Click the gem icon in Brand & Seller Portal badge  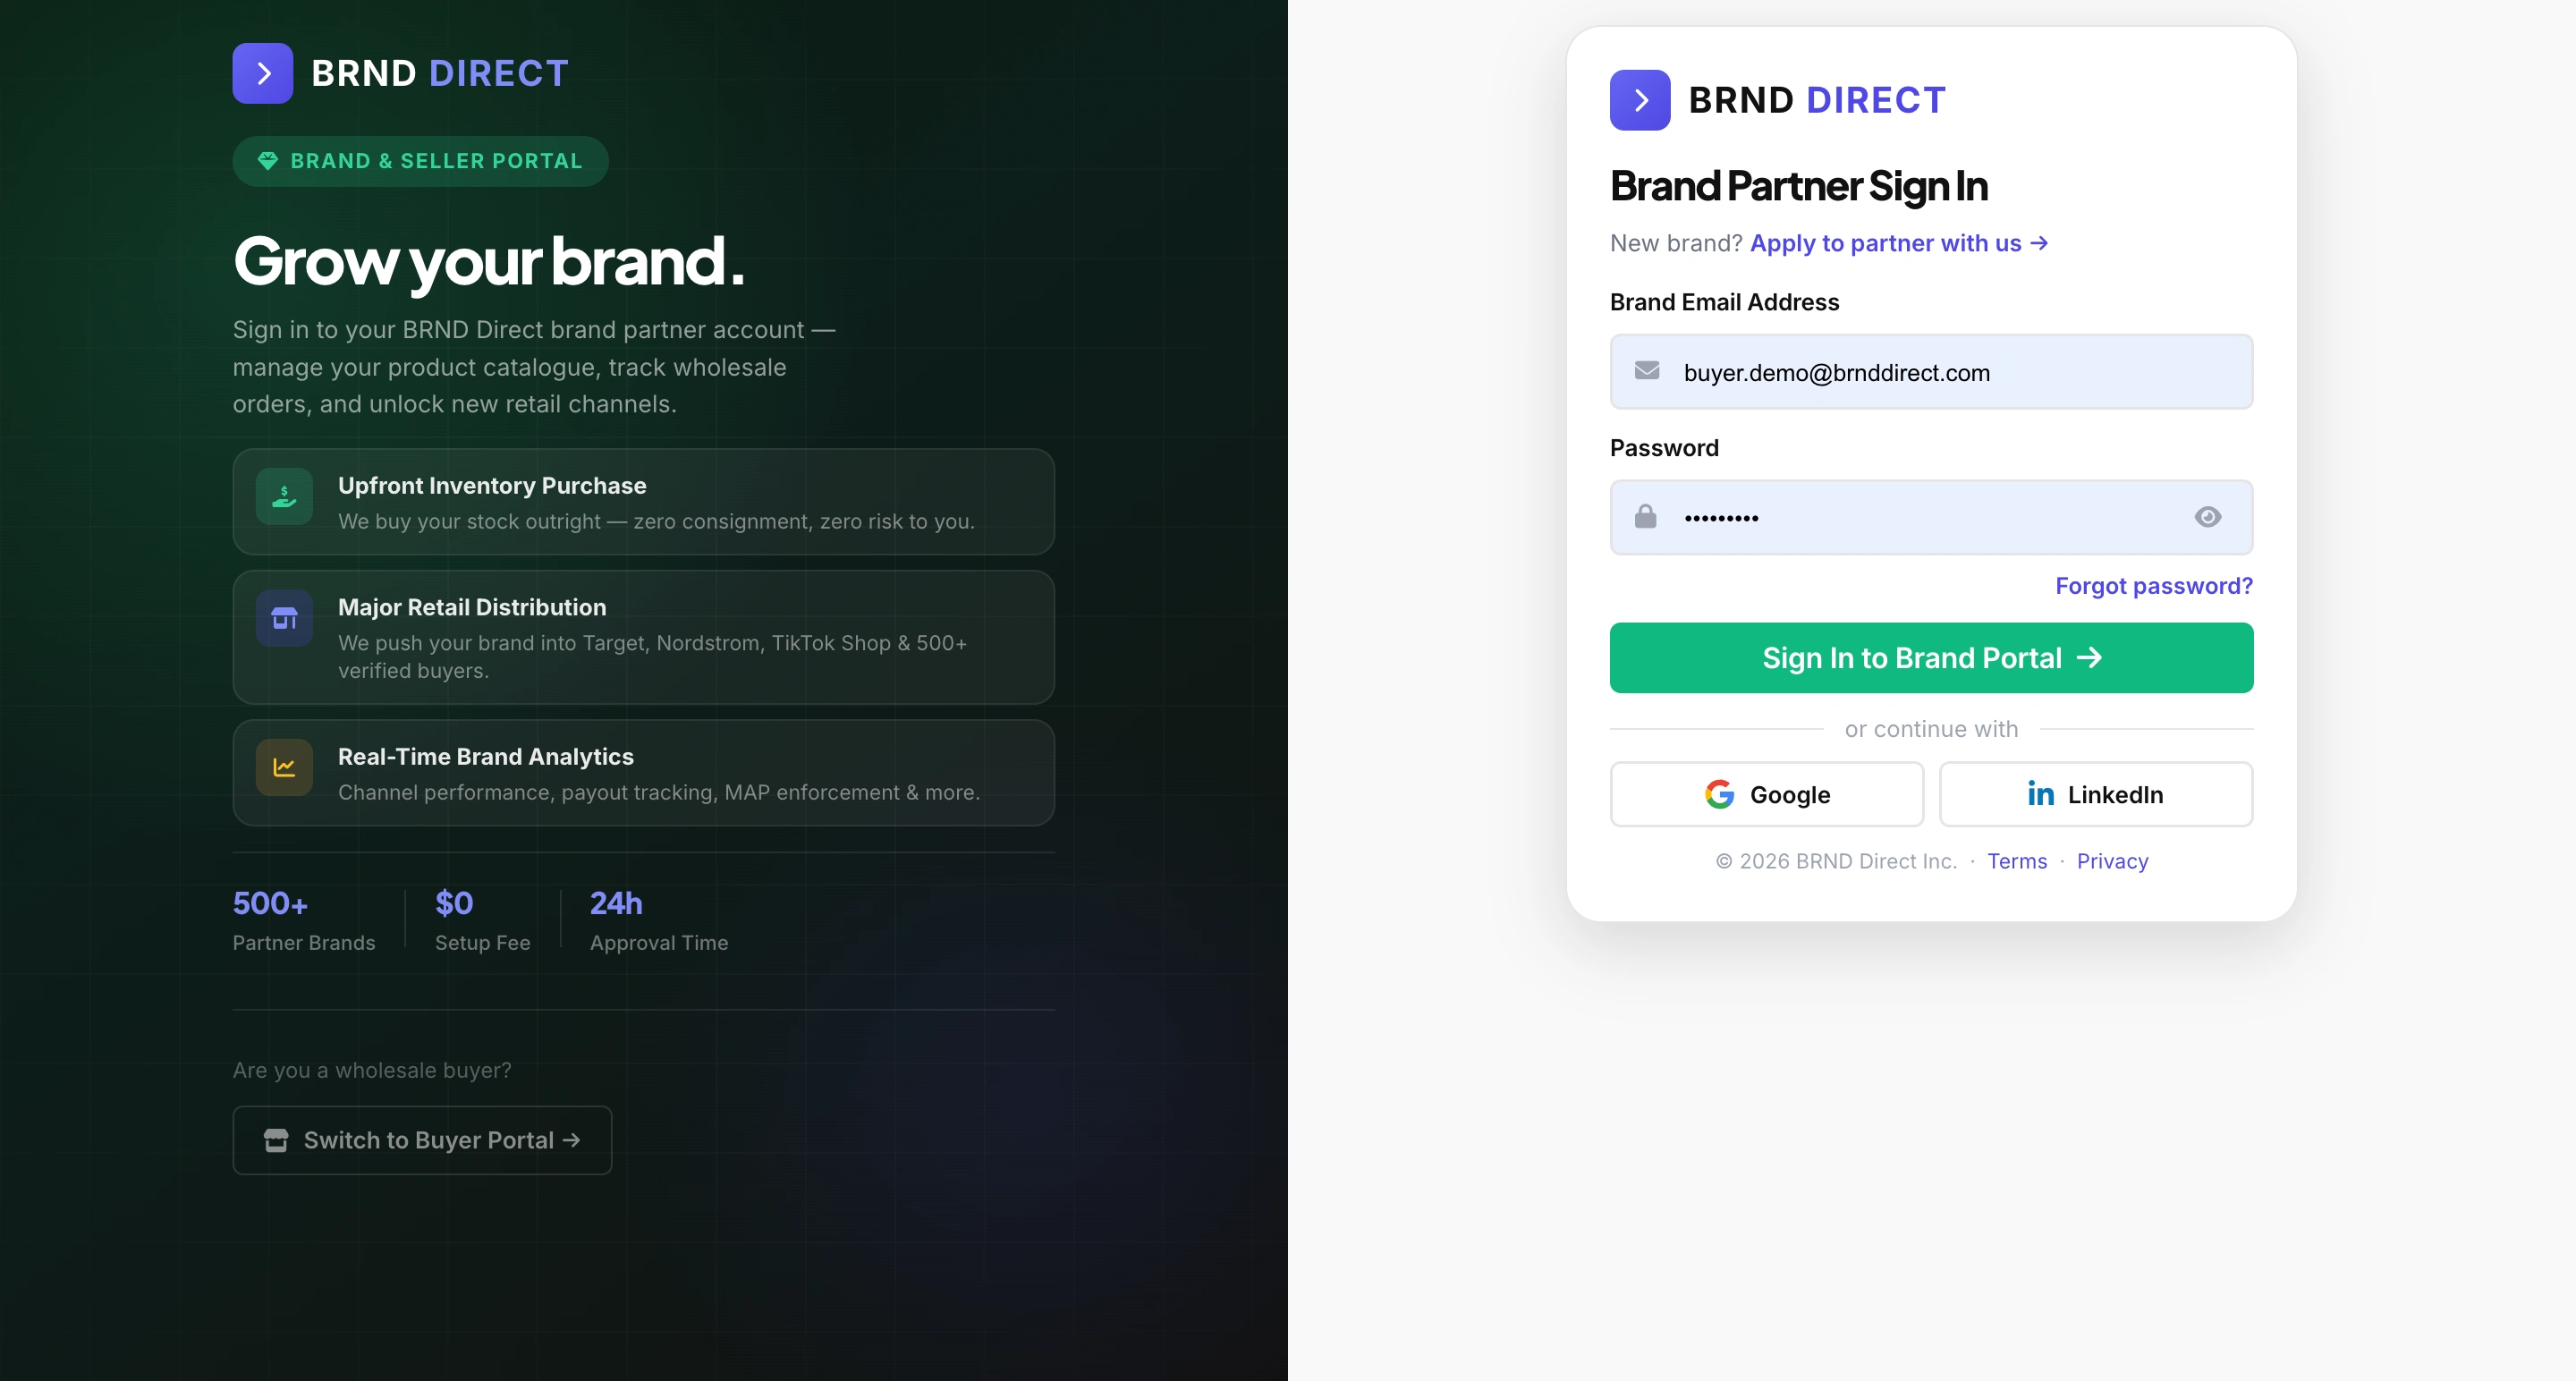click(267, 161)
